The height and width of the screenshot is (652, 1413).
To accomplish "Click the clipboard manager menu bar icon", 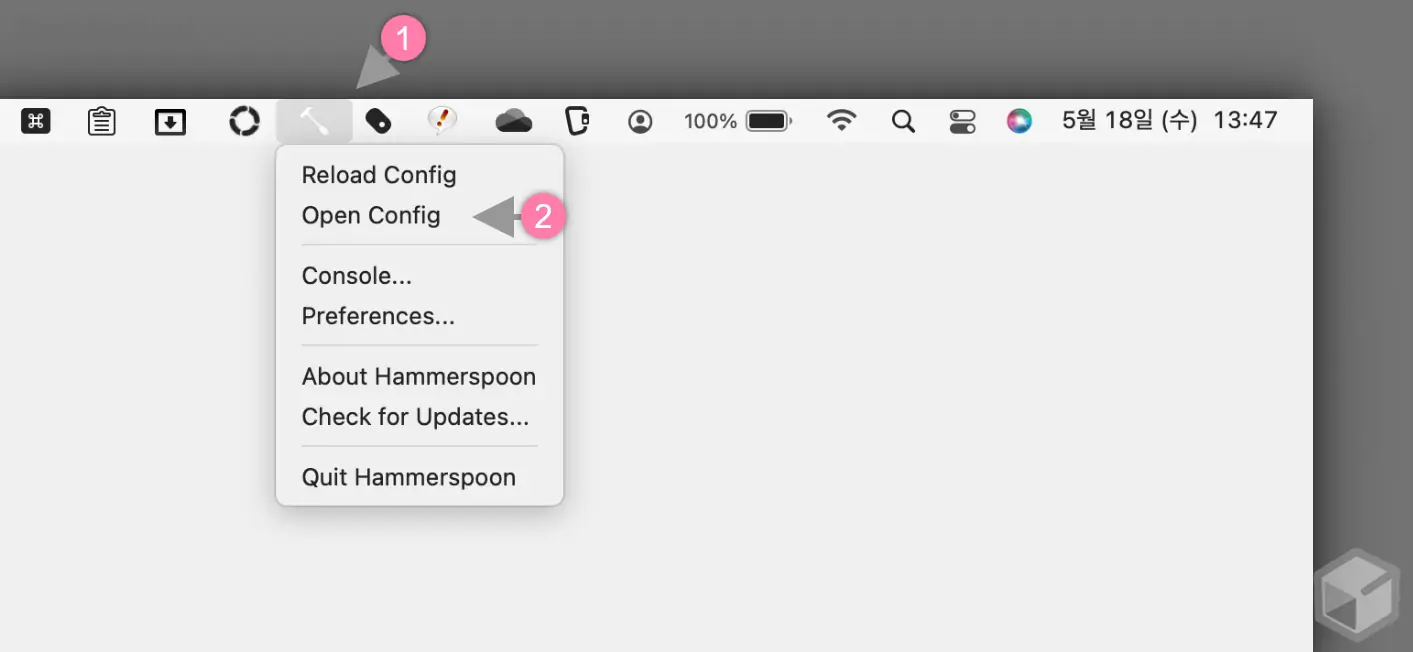I will [101, 120].
